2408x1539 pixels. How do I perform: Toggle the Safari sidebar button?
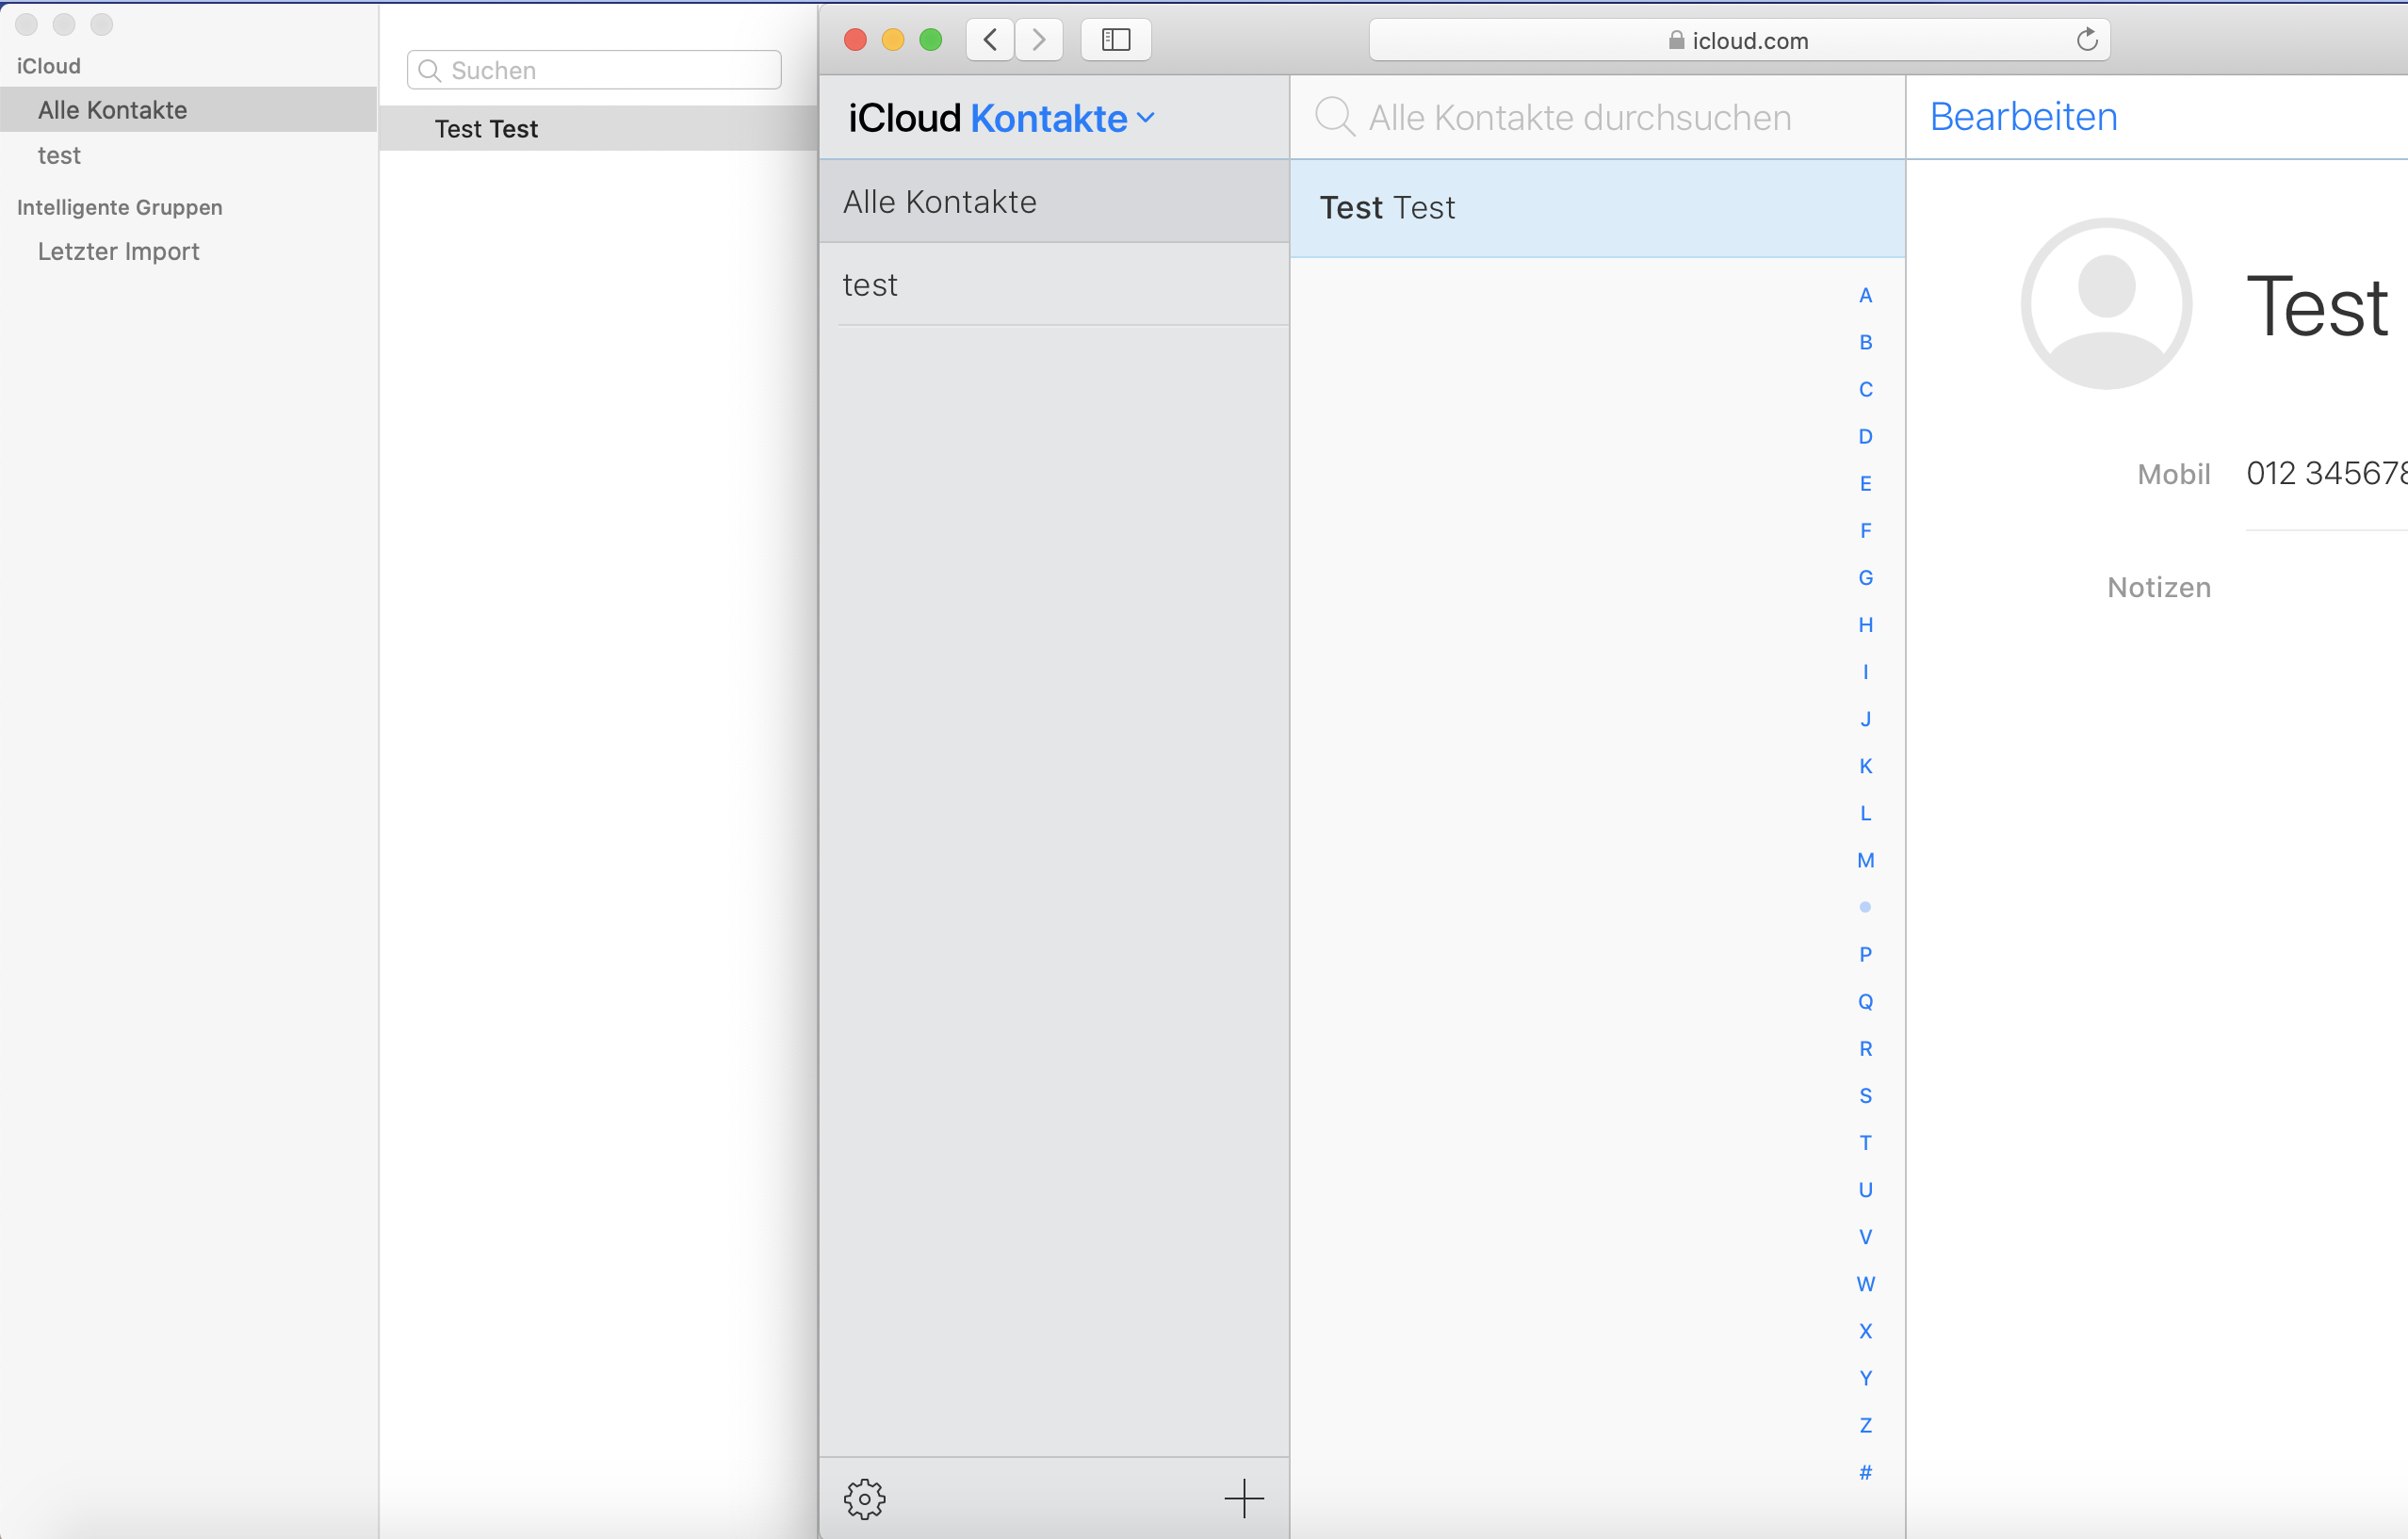tap(1115, 40)
